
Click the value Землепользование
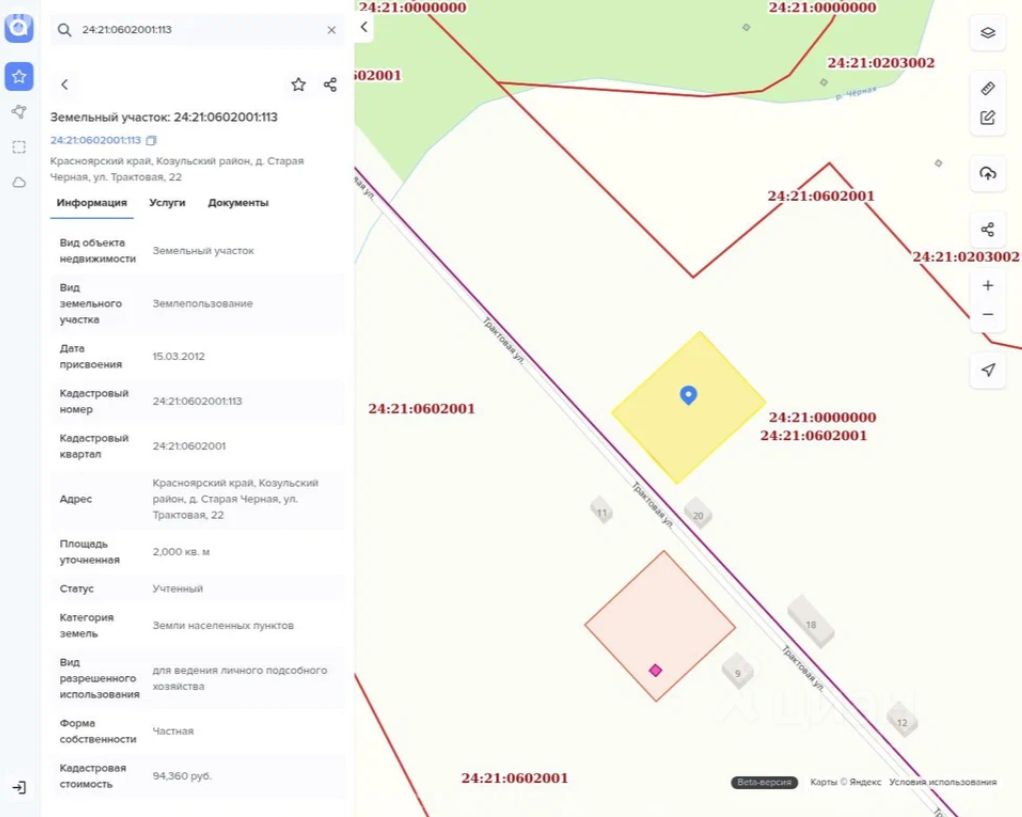202,303
